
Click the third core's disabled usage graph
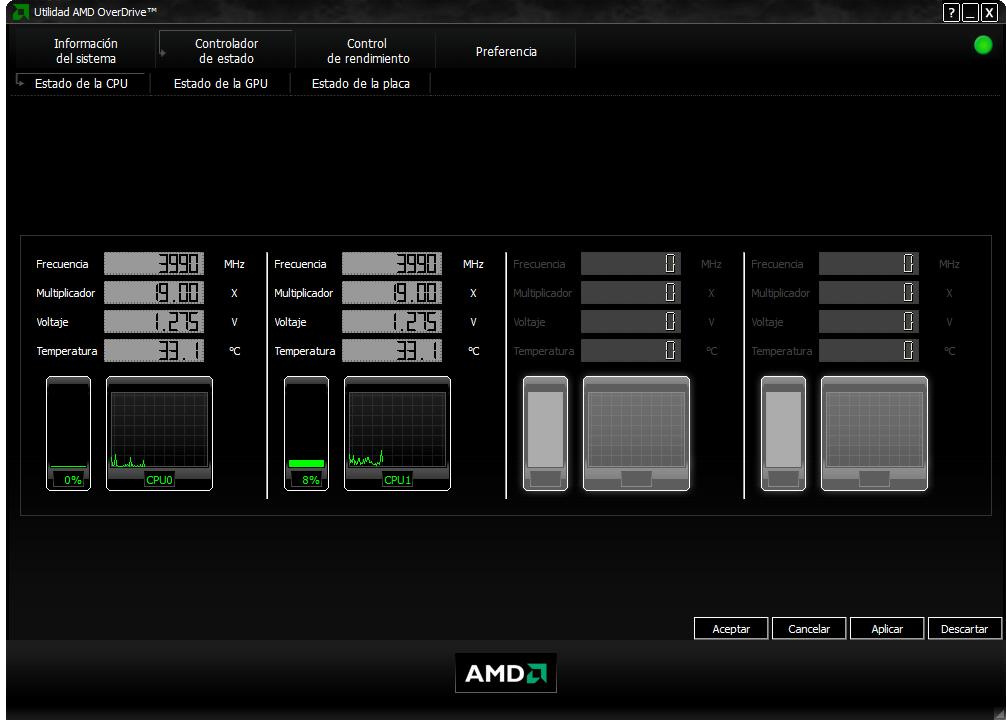click(636, 430)
